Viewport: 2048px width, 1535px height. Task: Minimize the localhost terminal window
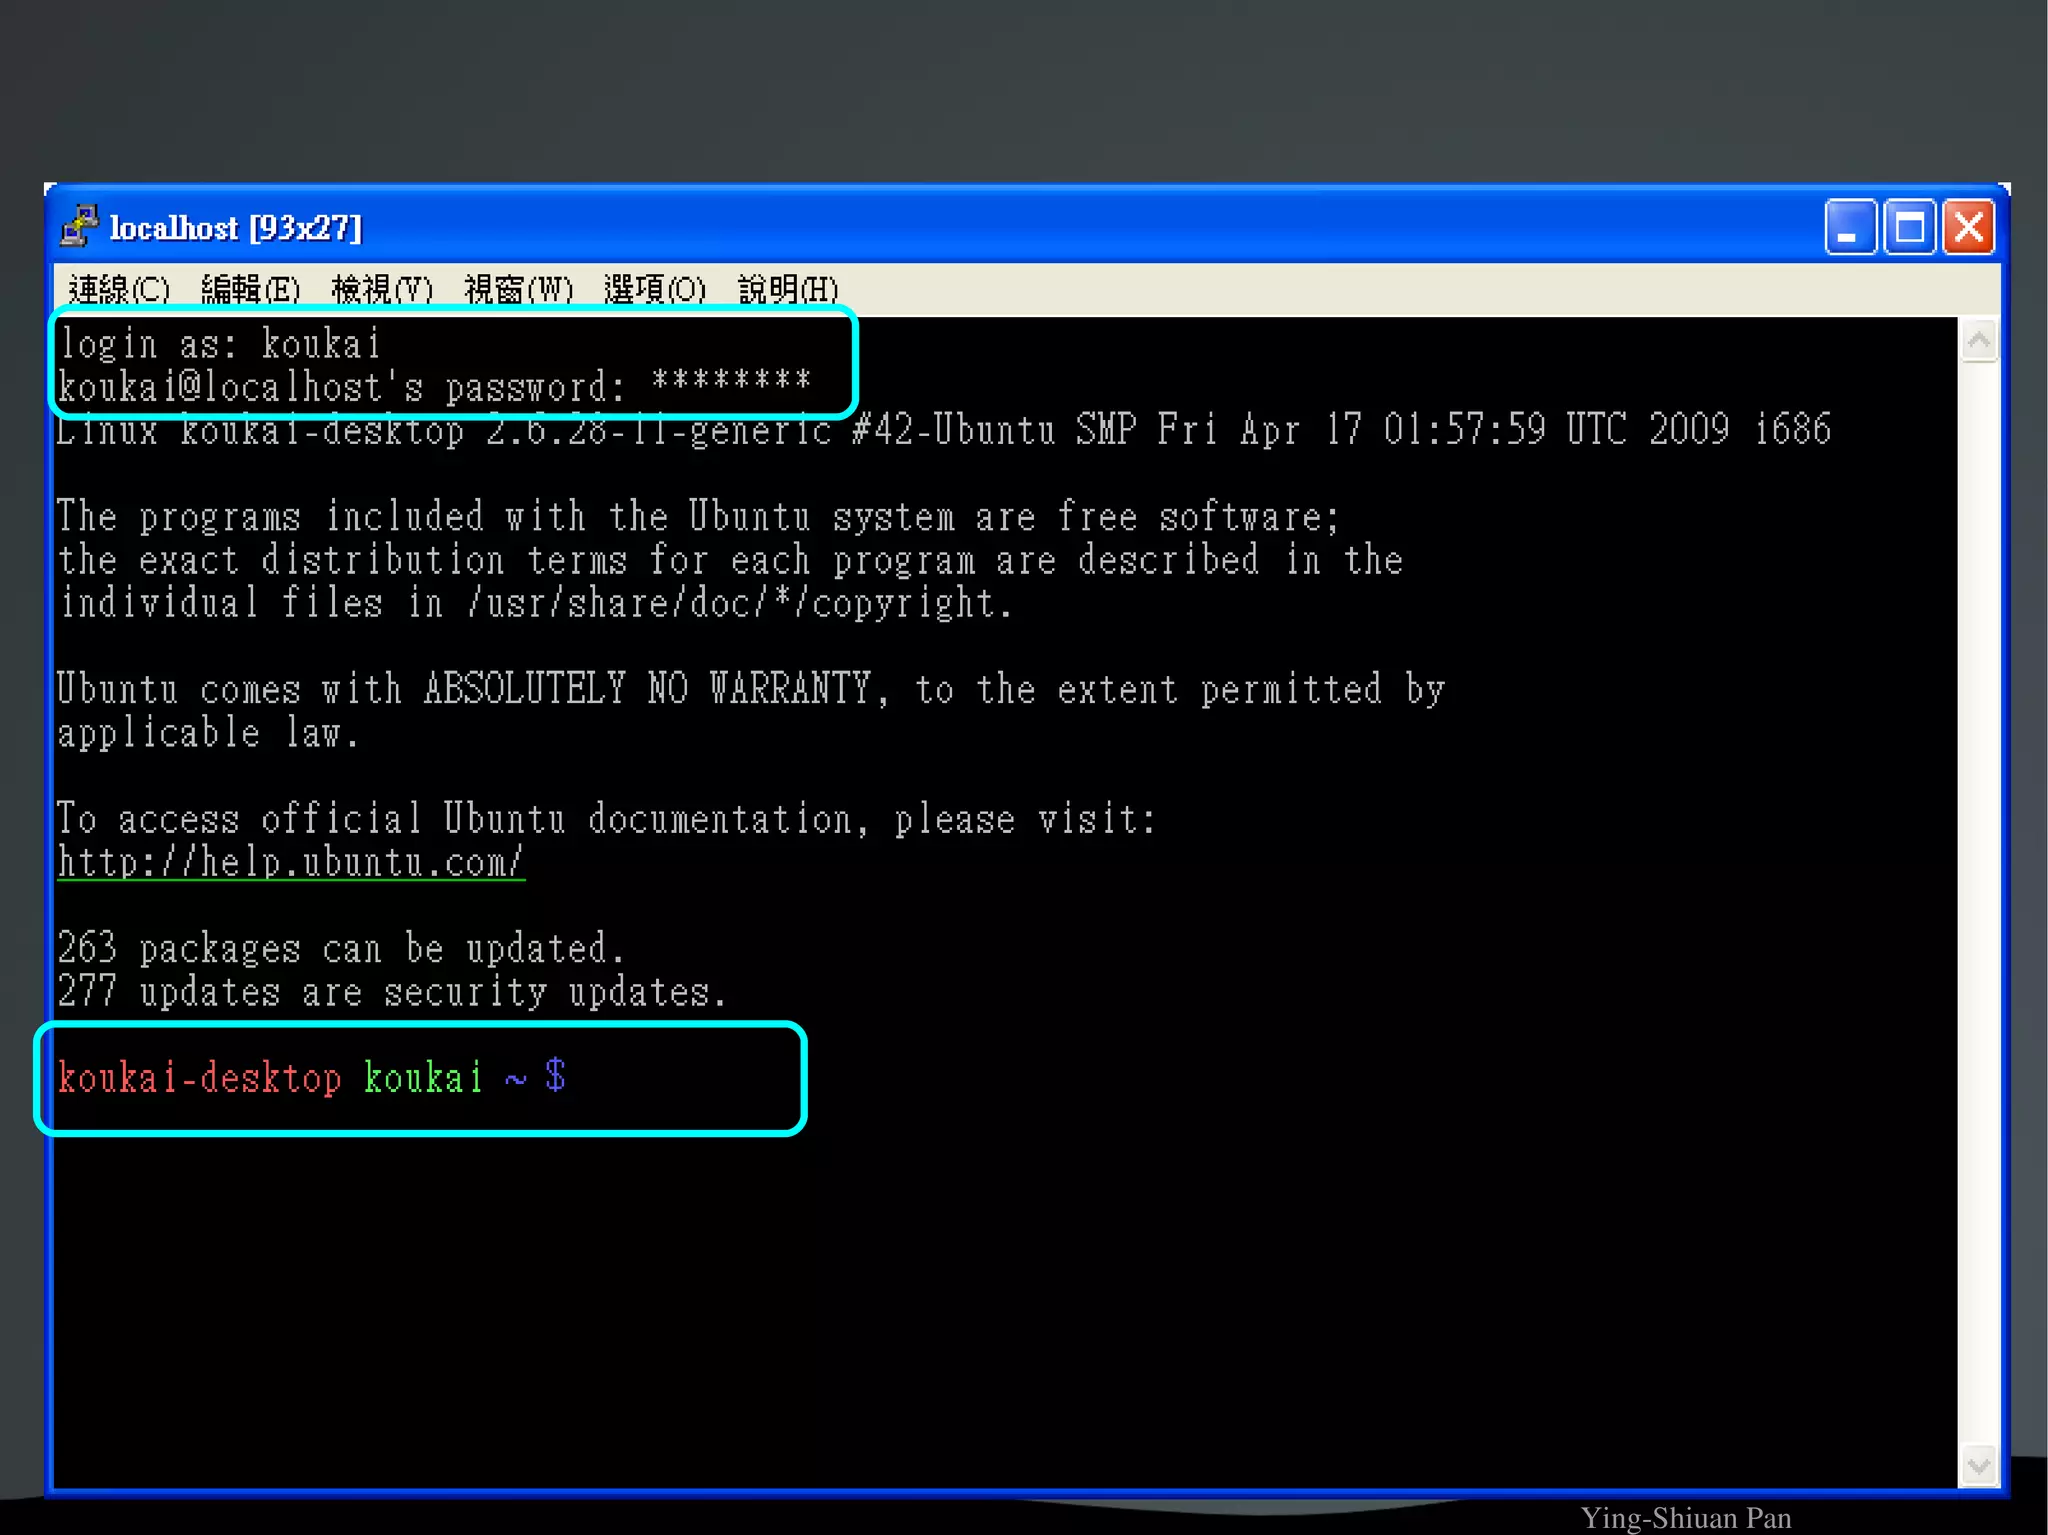point(1849,228)
